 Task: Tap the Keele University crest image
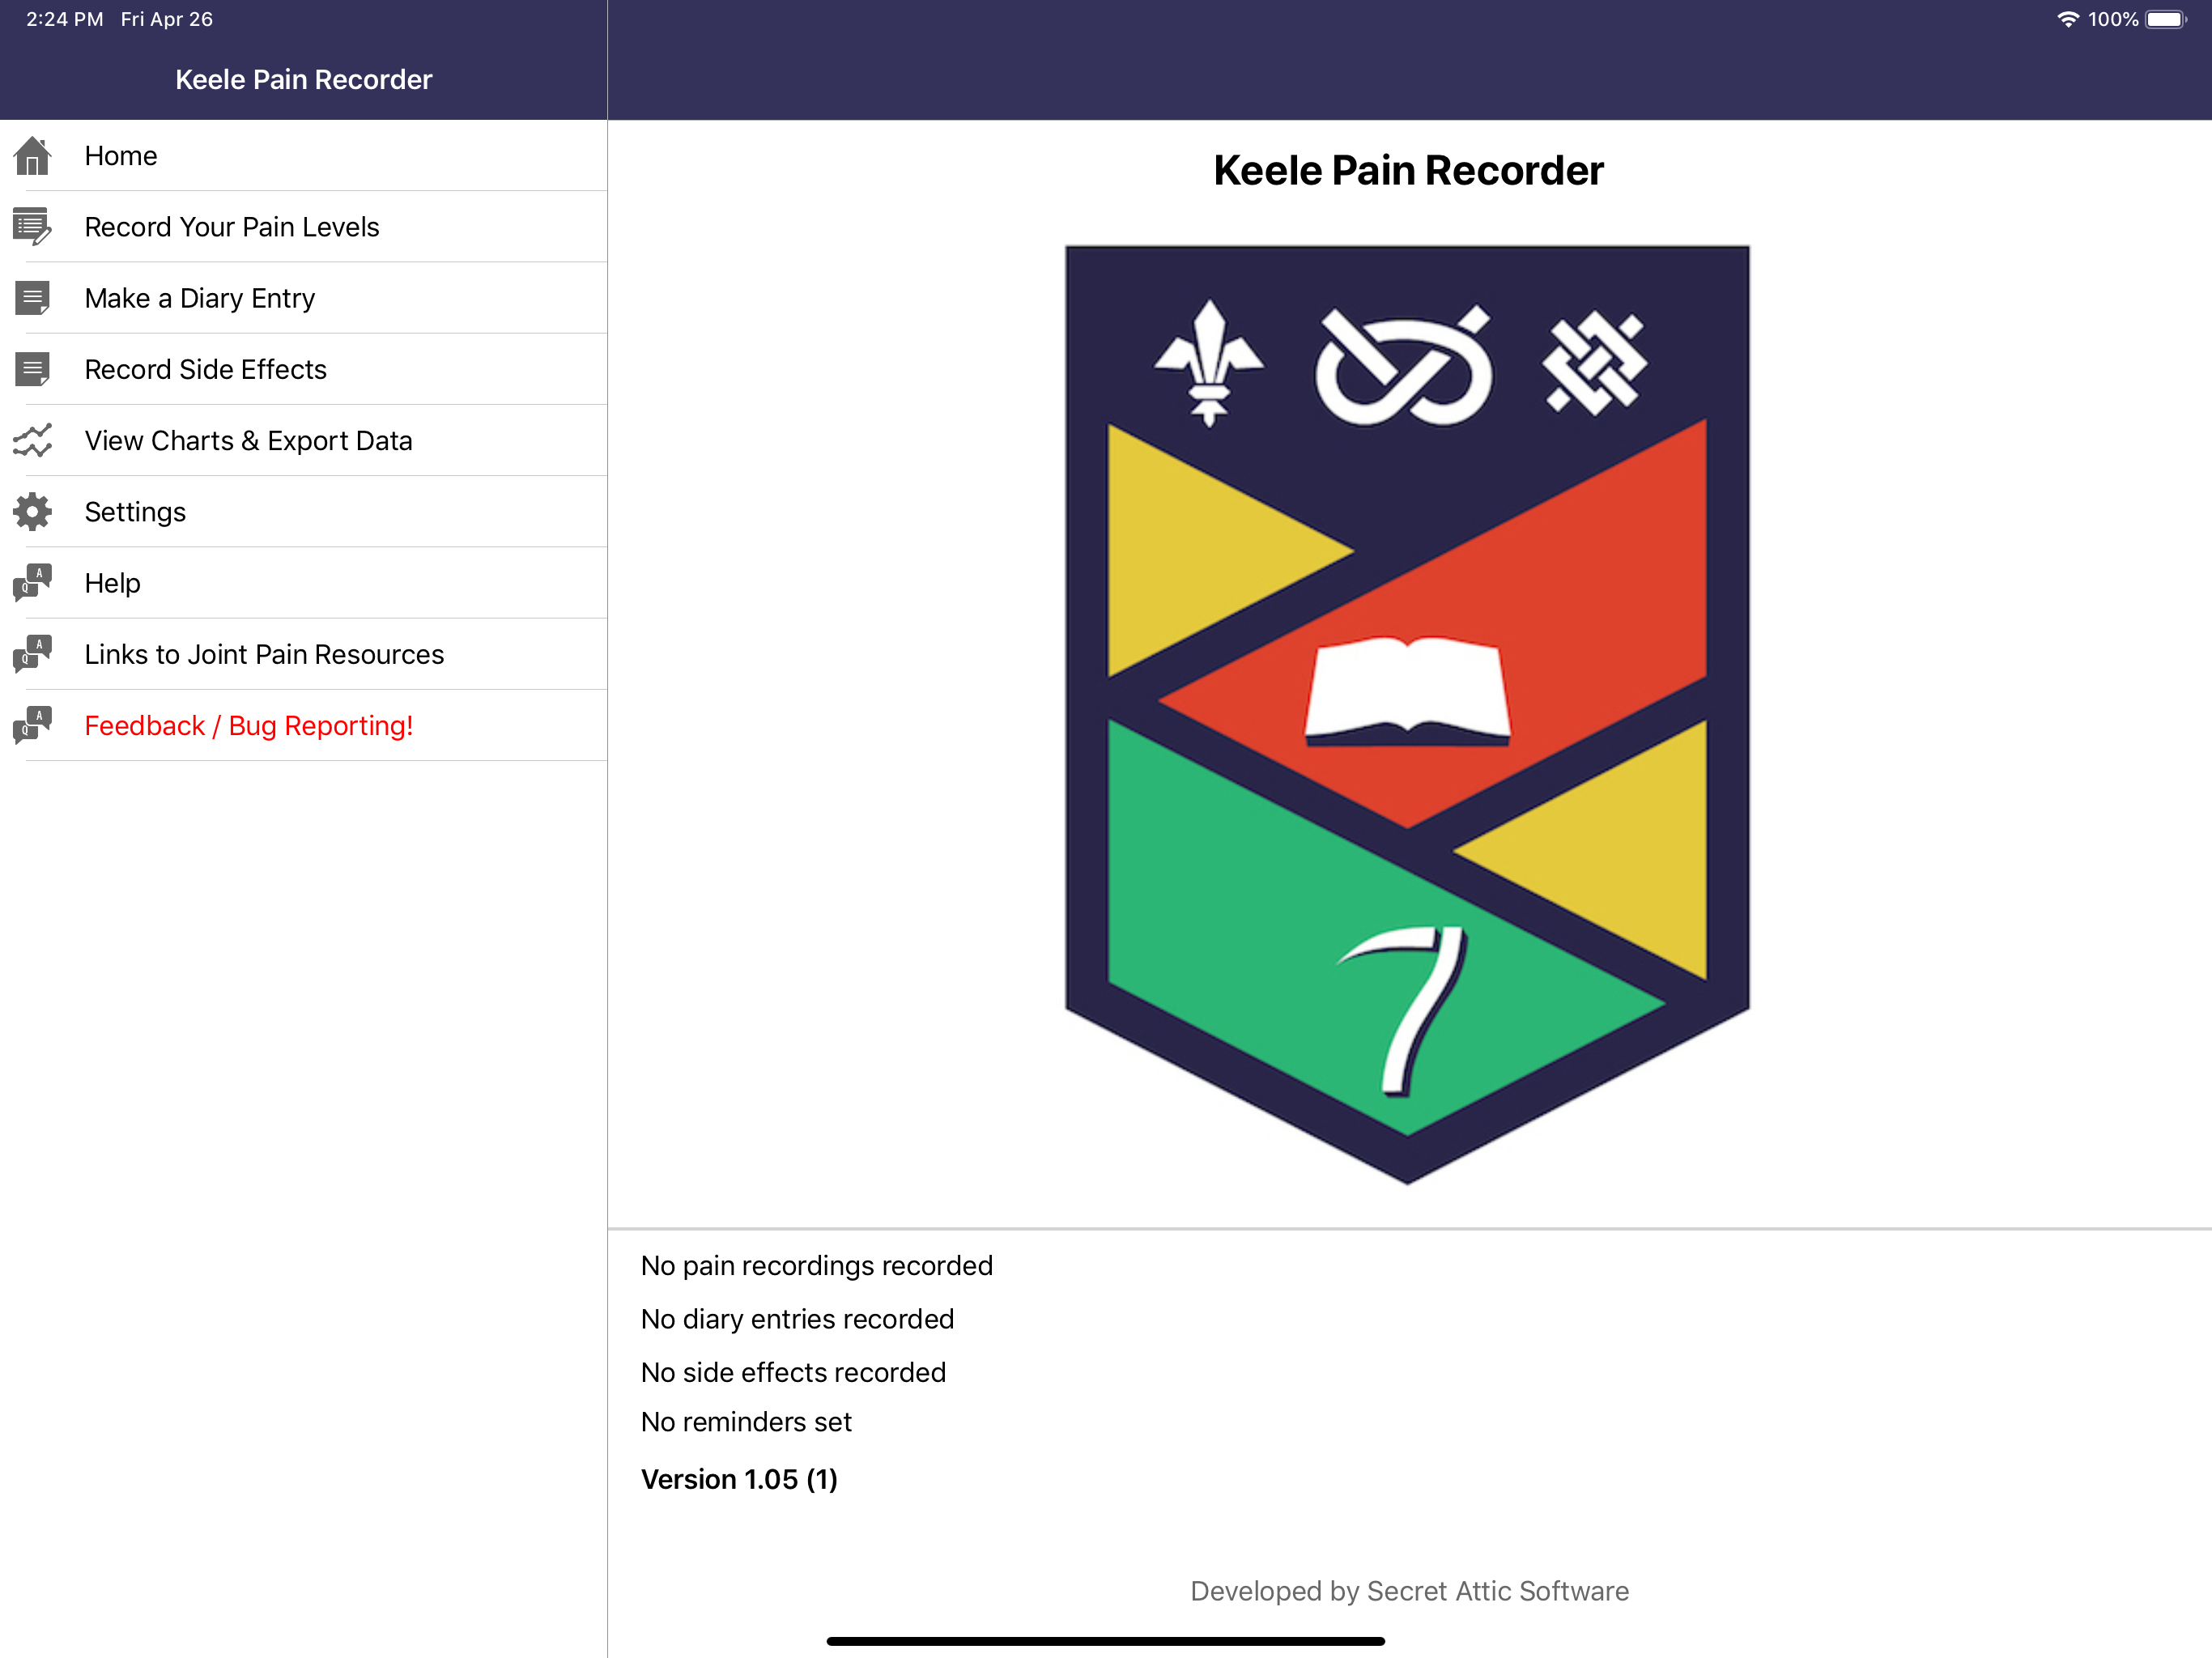click(1407, 714)
